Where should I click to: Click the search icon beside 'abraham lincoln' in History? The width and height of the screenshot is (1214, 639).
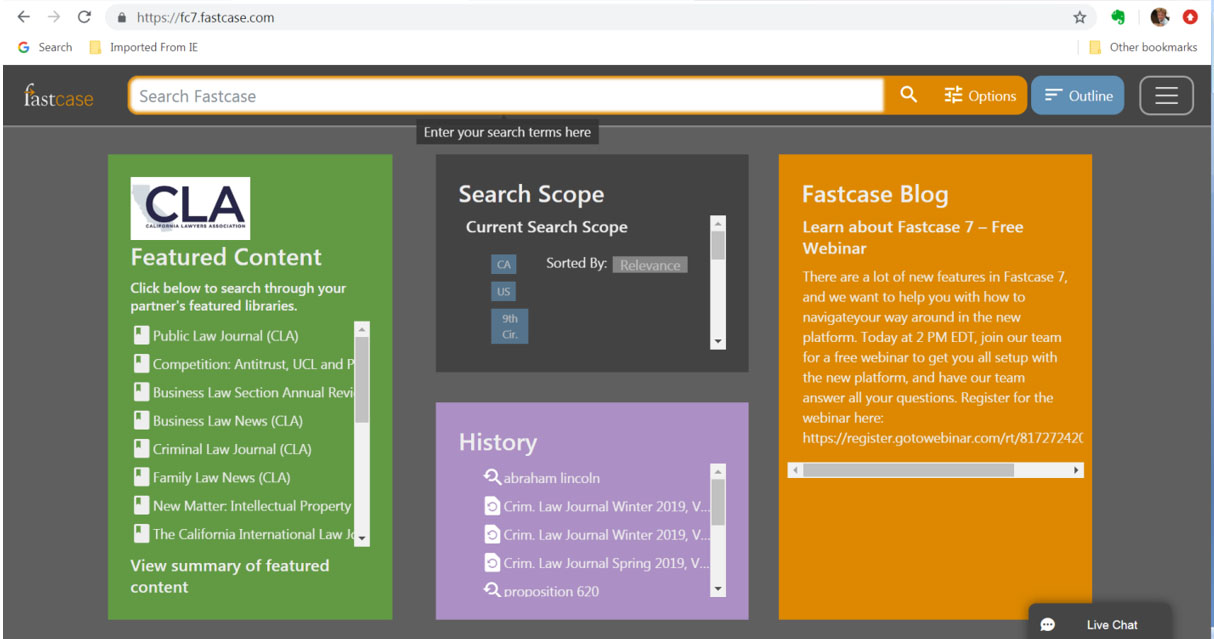coord(492,478)
